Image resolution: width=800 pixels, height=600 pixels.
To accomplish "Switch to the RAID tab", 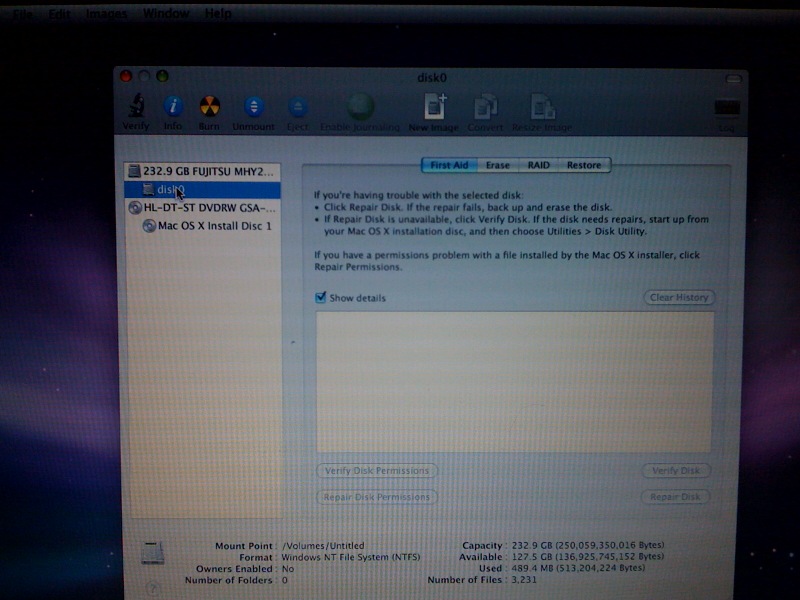I will 539,165.
